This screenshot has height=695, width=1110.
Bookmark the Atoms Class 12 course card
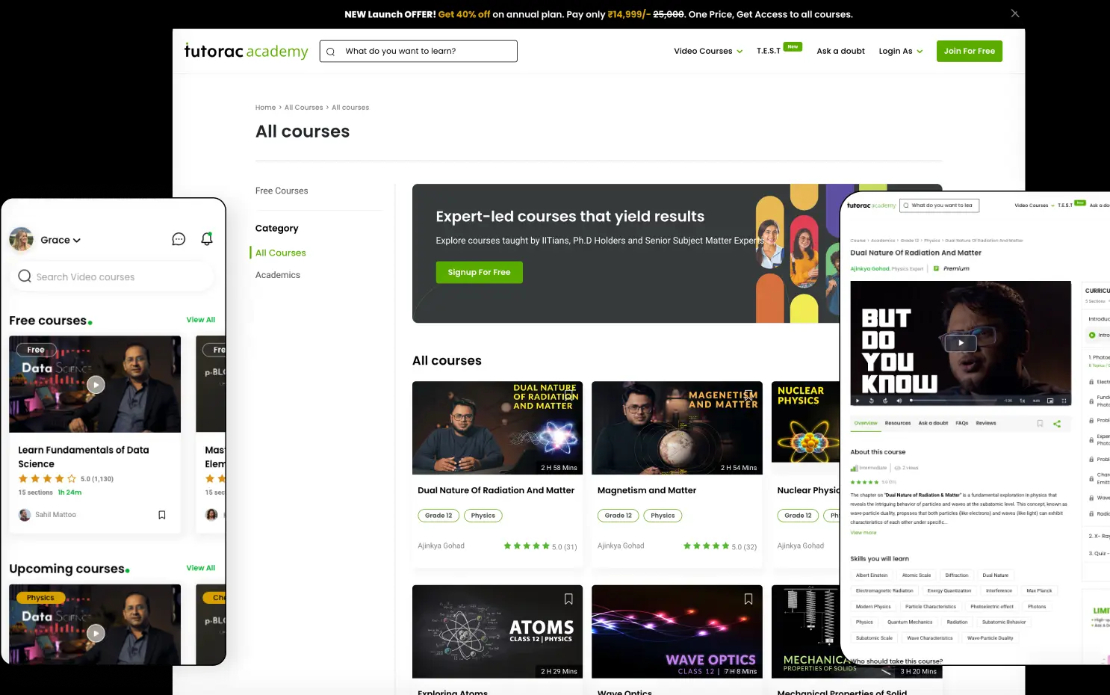tap(568, 599)
